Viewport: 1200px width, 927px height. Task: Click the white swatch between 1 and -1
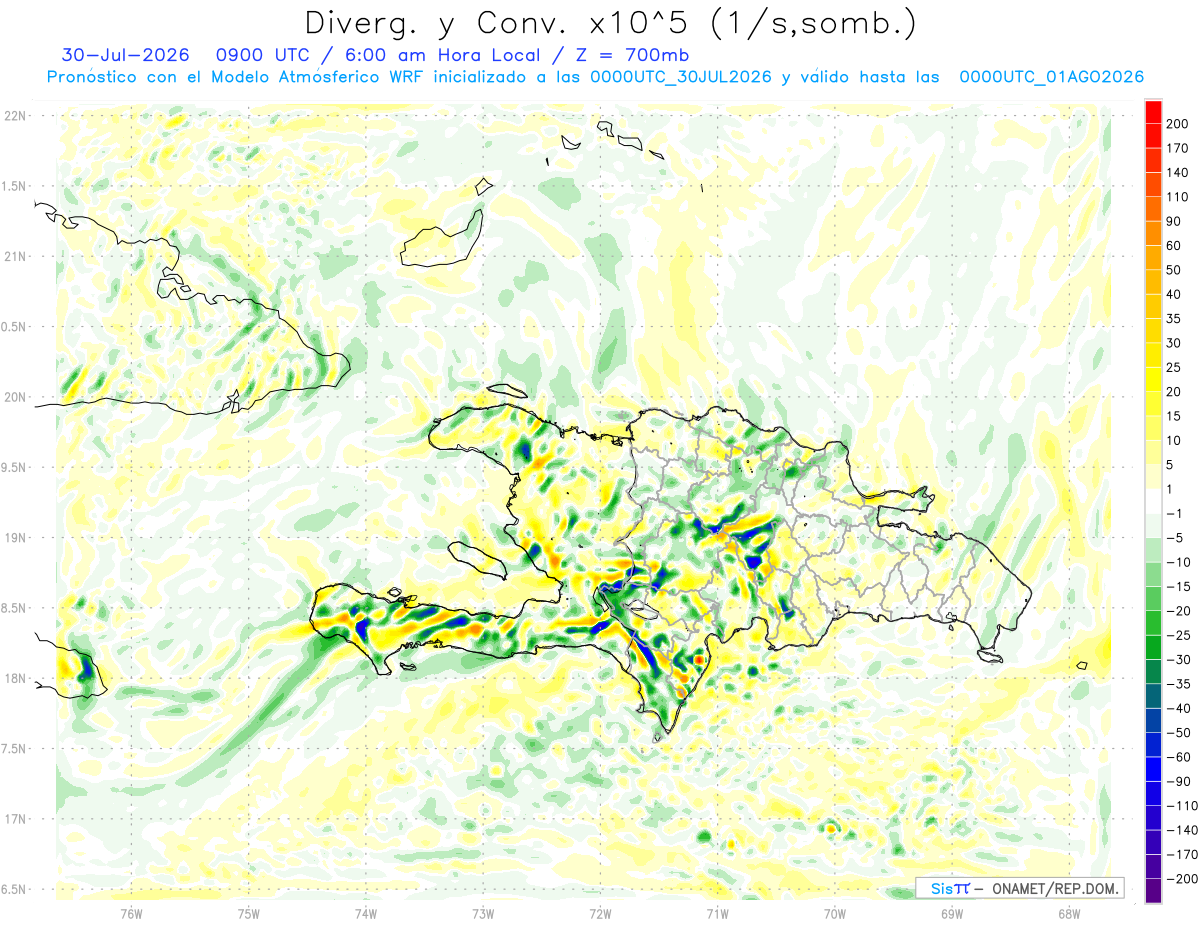pos(1153,501)
